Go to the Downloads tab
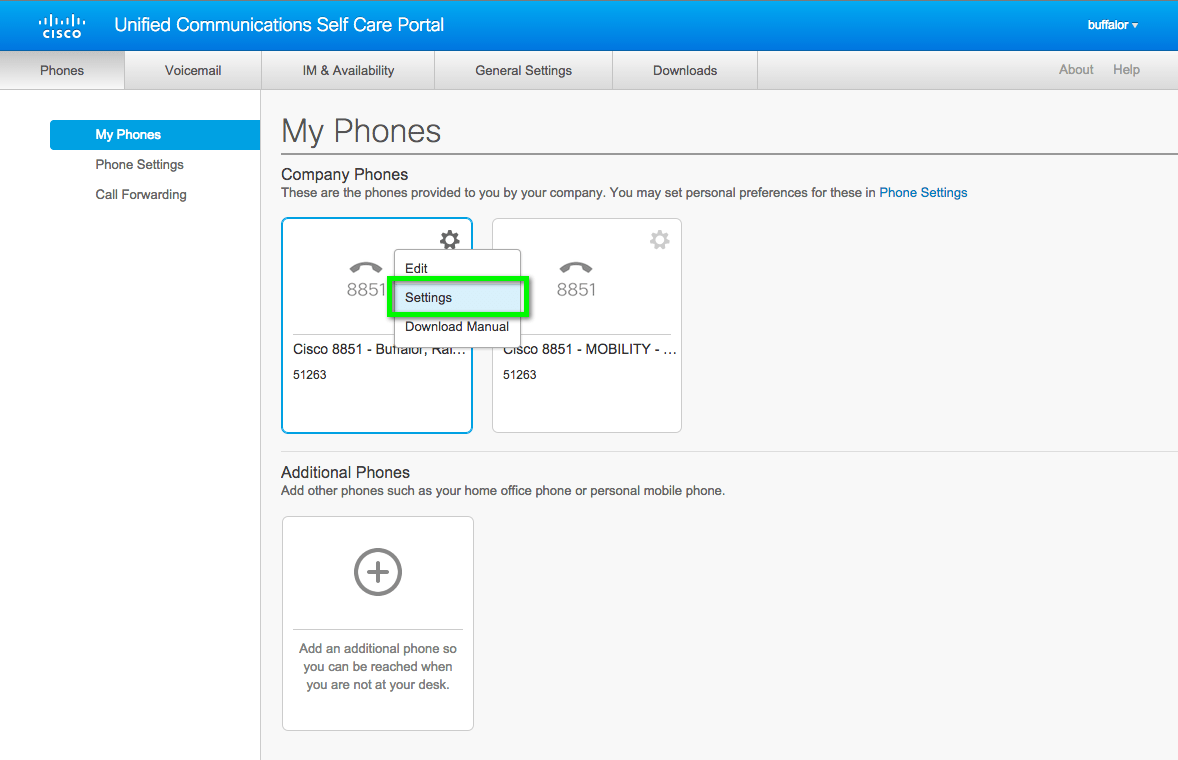 (x=685, y=71)
